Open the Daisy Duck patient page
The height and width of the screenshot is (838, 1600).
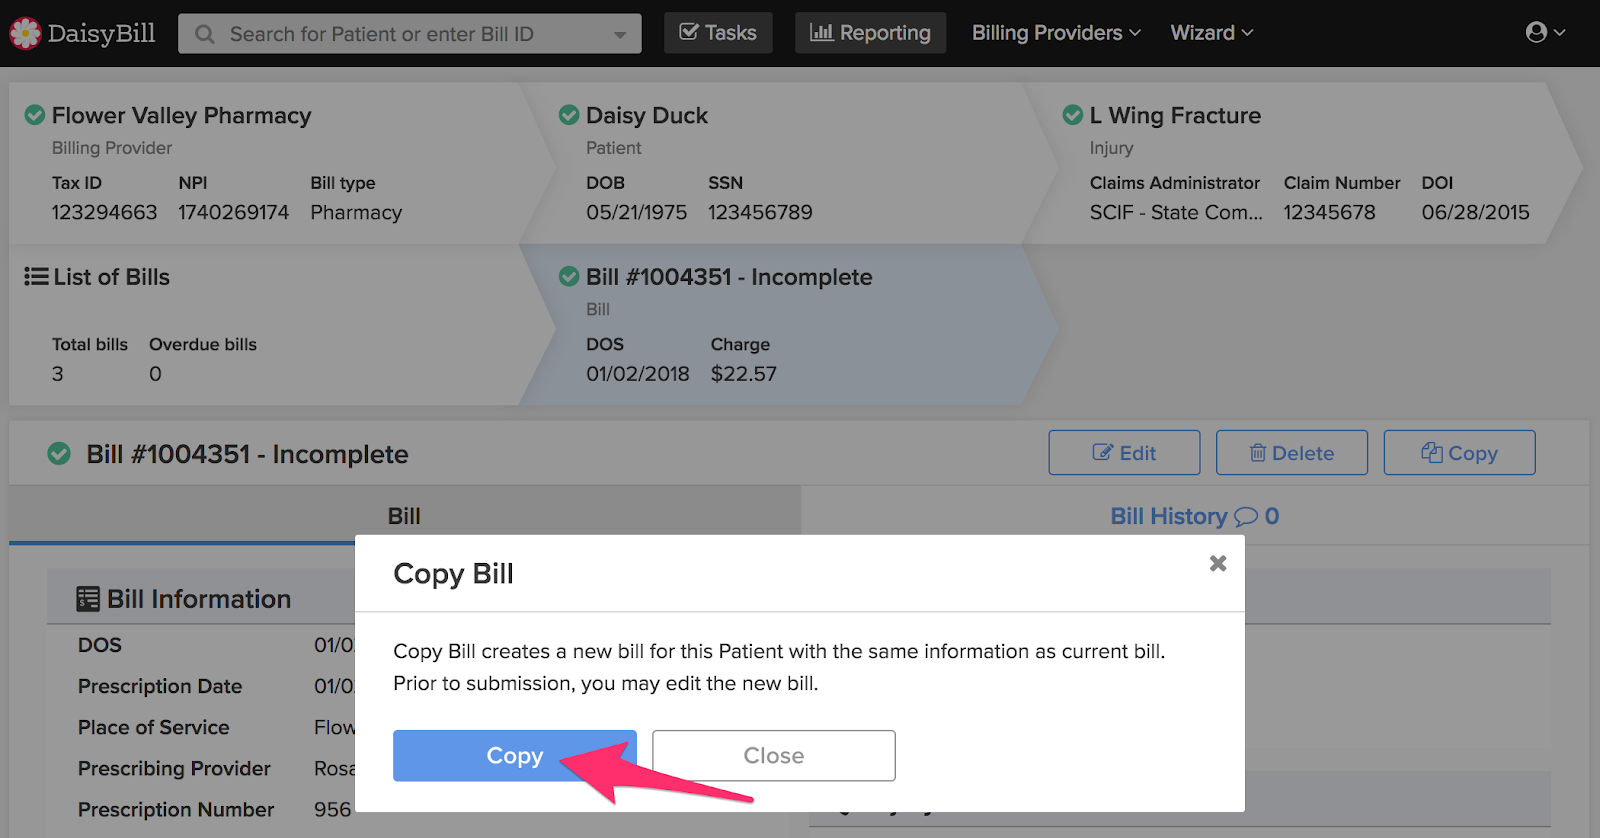tap(647, 115)
